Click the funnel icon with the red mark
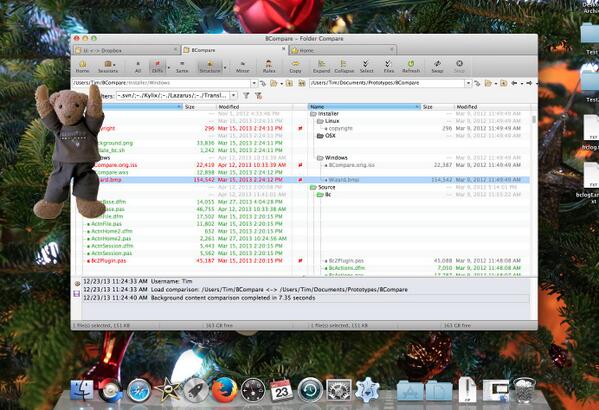The height and width of the screenshot is (410, 599). tap(259, 96)
